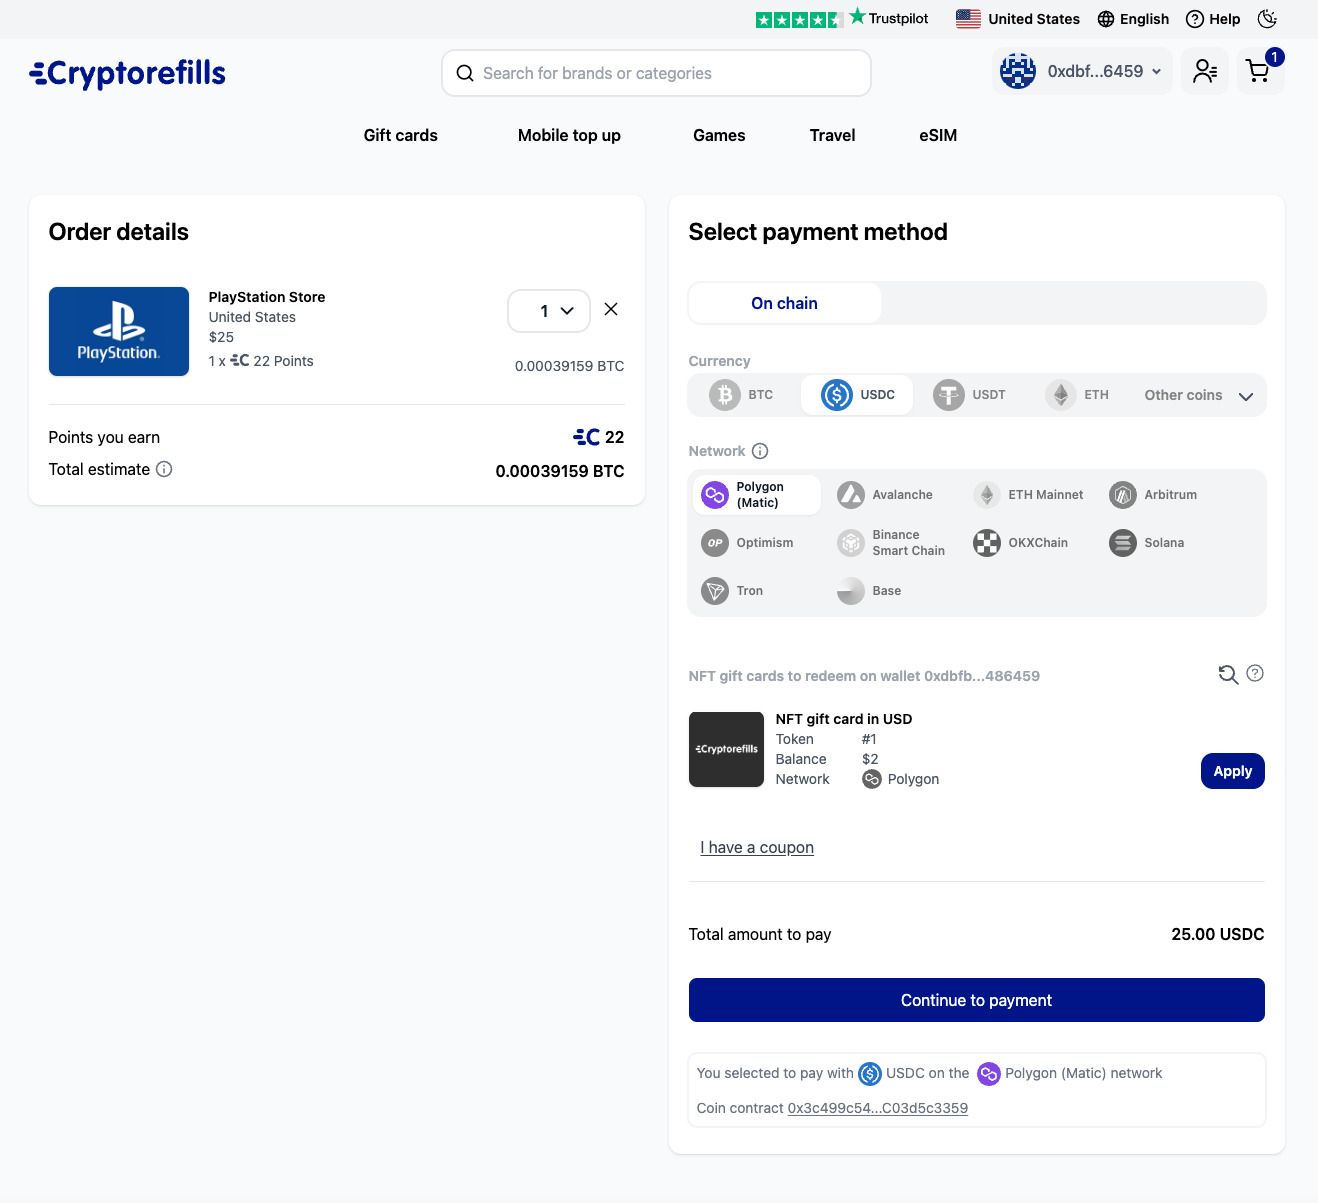Open the Gift cards menu
This screenshot has width=1318, height=1203.
400,135
